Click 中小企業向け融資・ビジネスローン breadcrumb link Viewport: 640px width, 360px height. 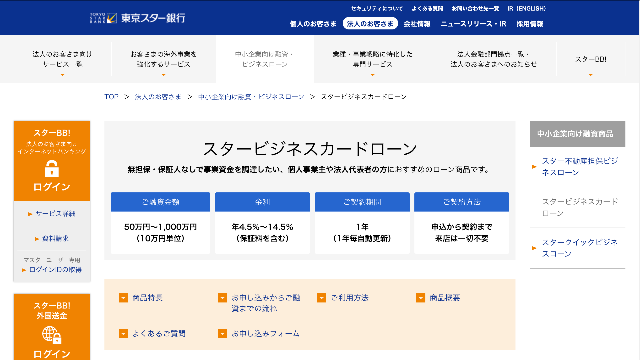coord(251,97)
